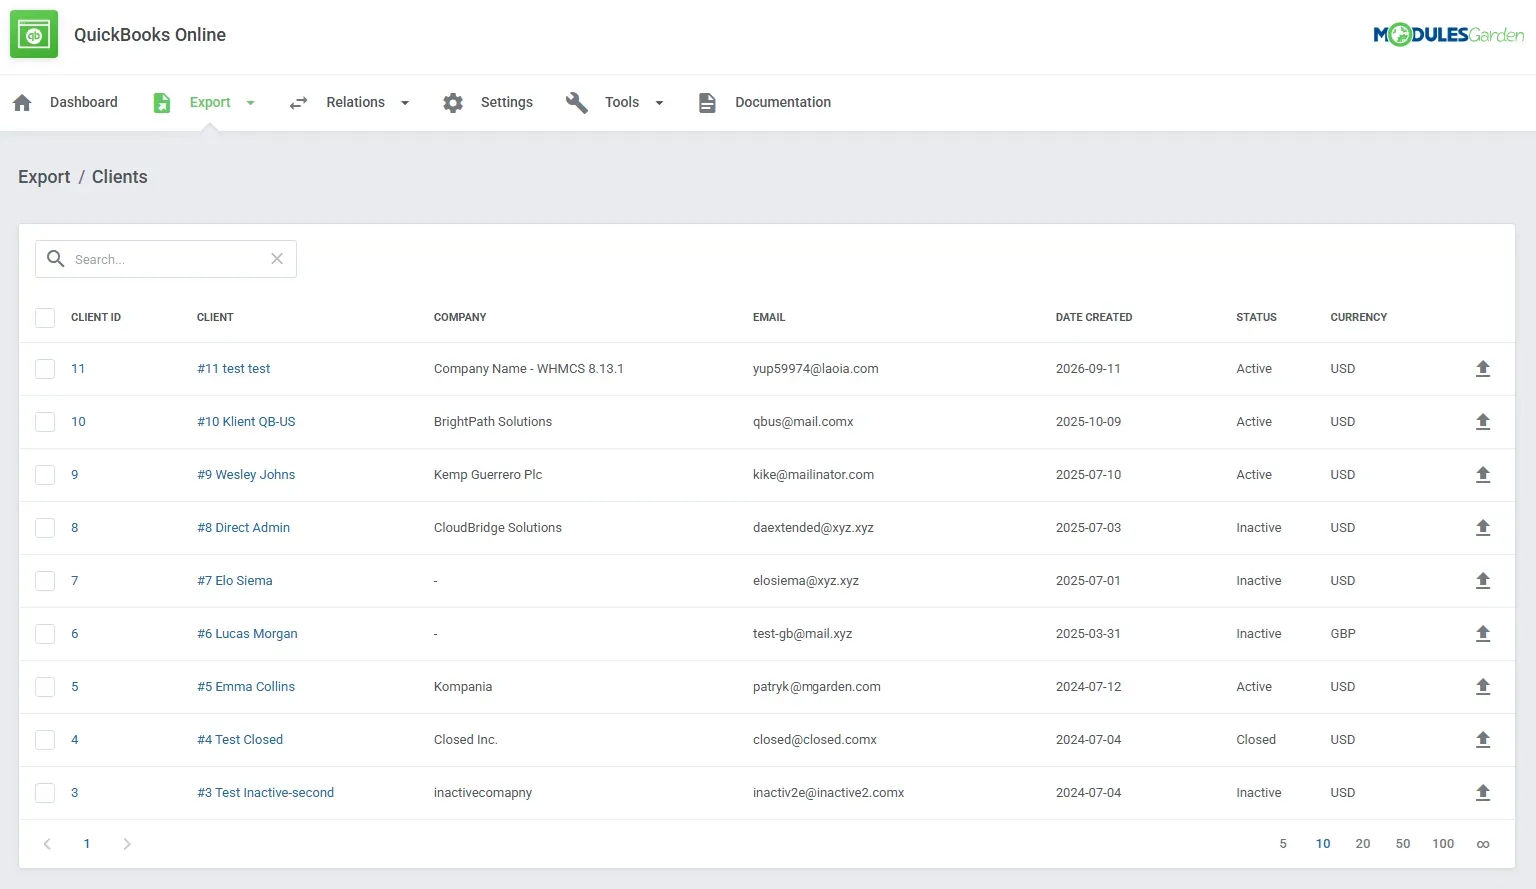The image size is (1536, 889).
Task: Export client #11 test test via upload icon
Action: (1483, 369)
